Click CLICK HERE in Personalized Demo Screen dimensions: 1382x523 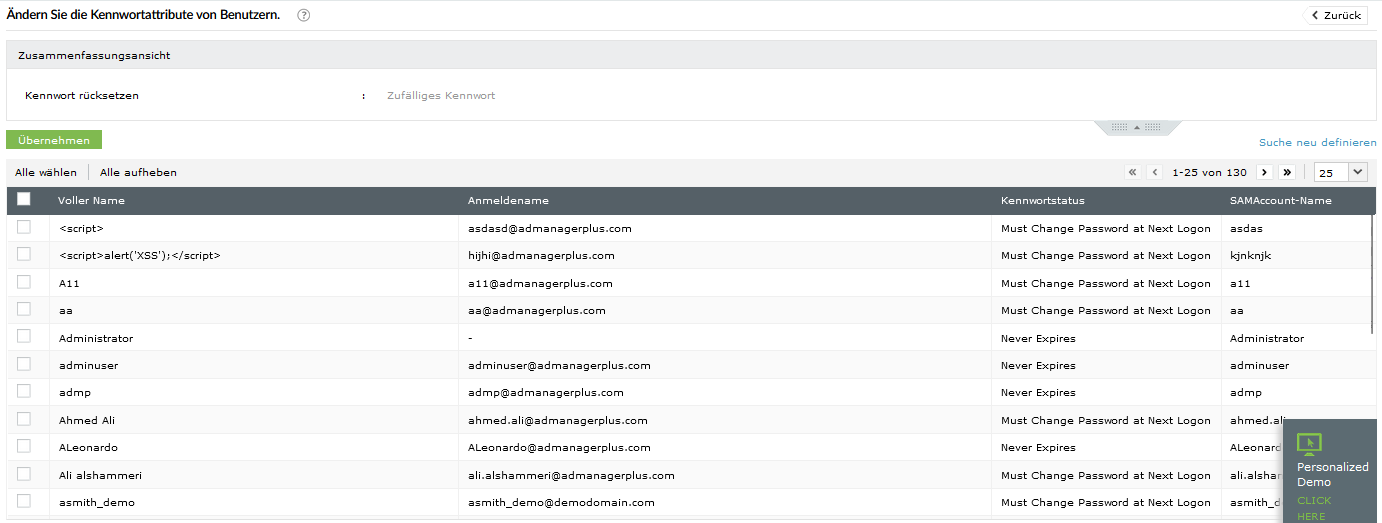pos(1314,508)
